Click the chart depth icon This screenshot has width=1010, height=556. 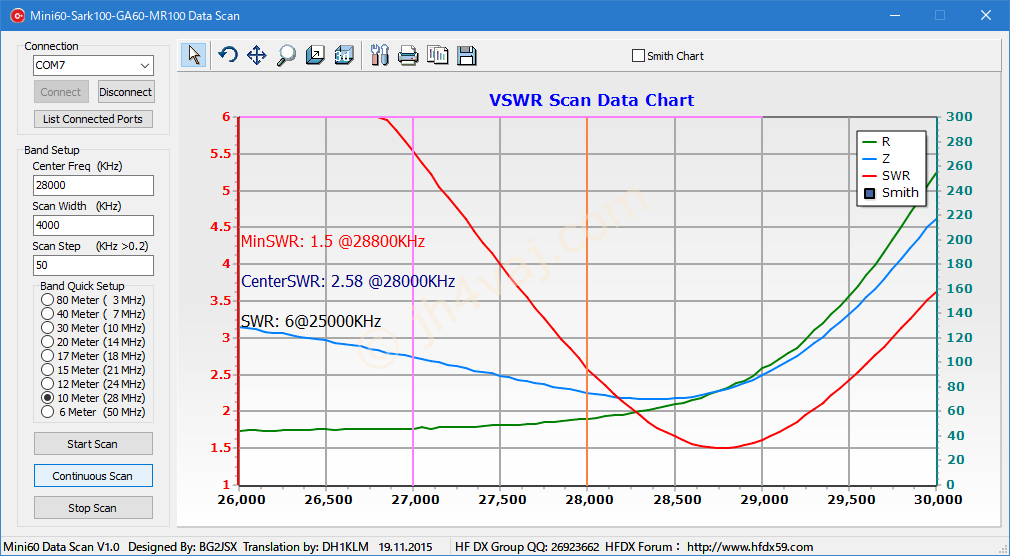tap(315, 55)
